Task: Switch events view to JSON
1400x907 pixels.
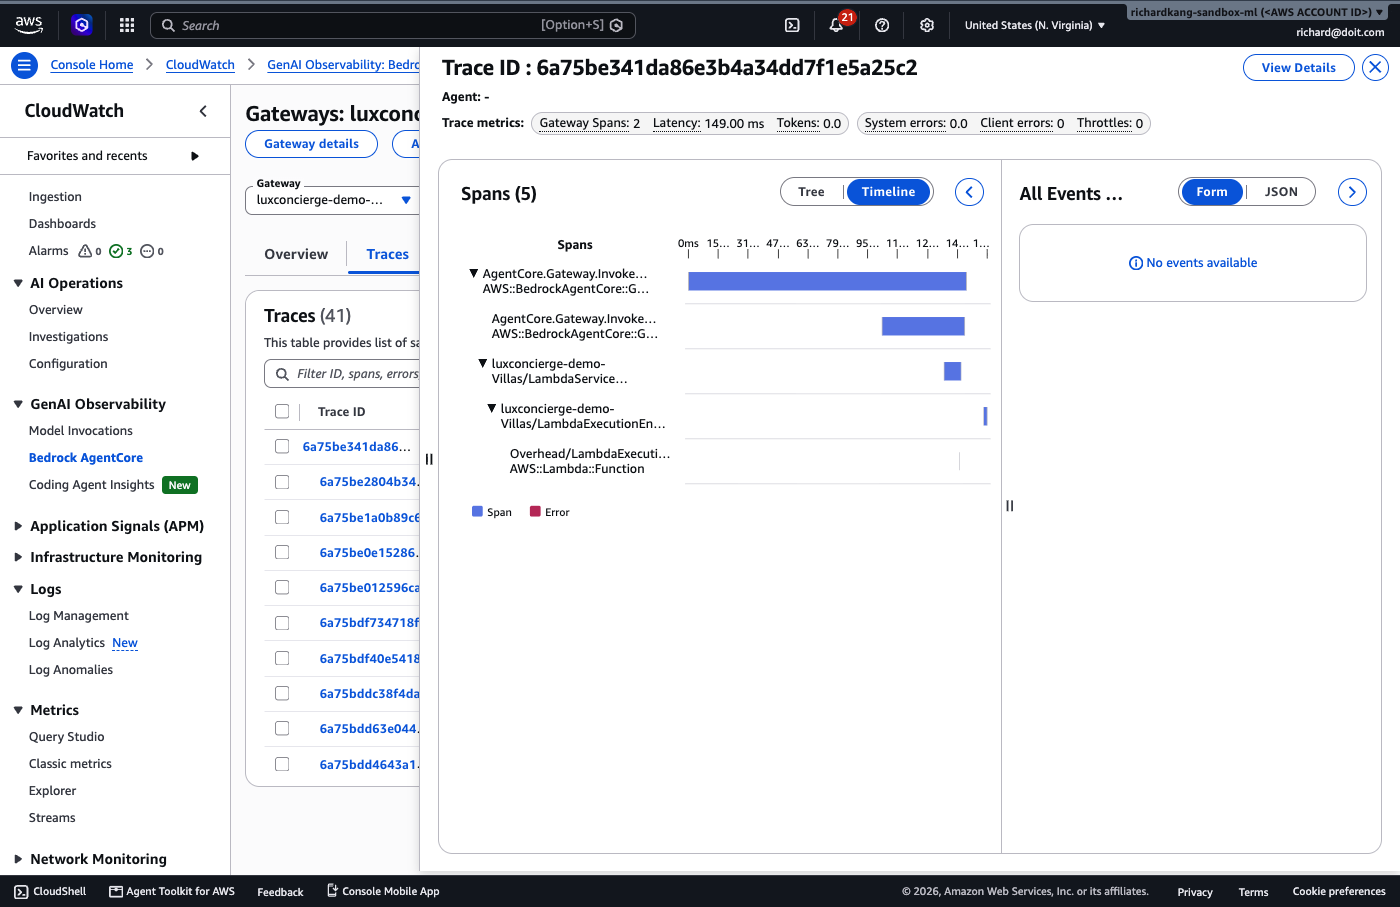Action: 1281,192
